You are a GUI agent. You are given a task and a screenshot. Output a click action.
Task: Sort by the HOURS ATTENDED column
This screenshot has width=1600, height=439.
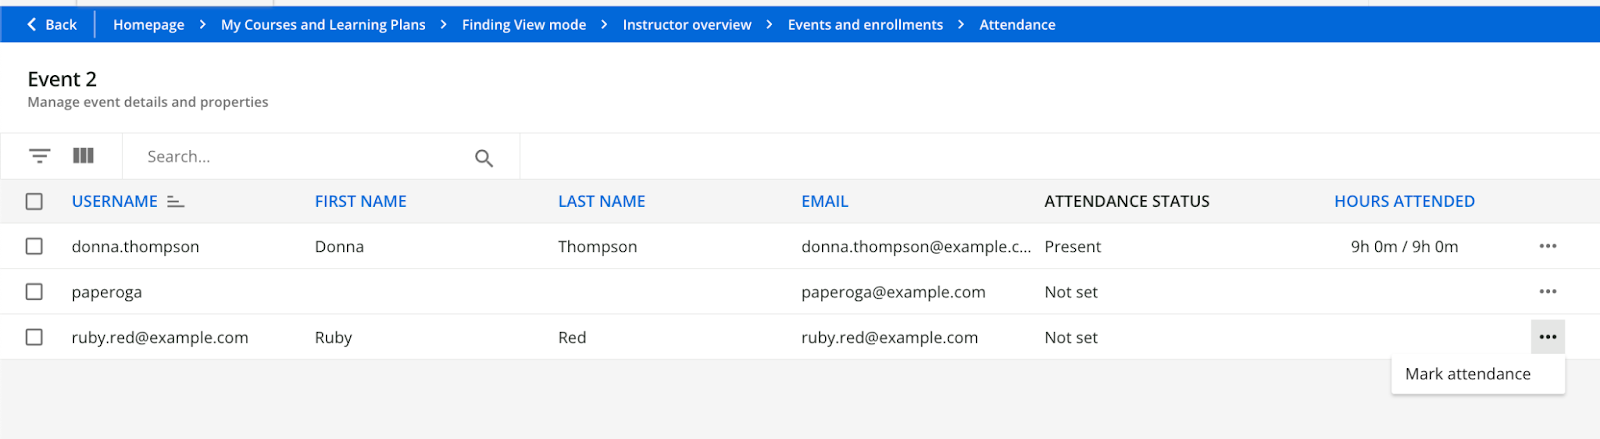tap(1404, 202)
